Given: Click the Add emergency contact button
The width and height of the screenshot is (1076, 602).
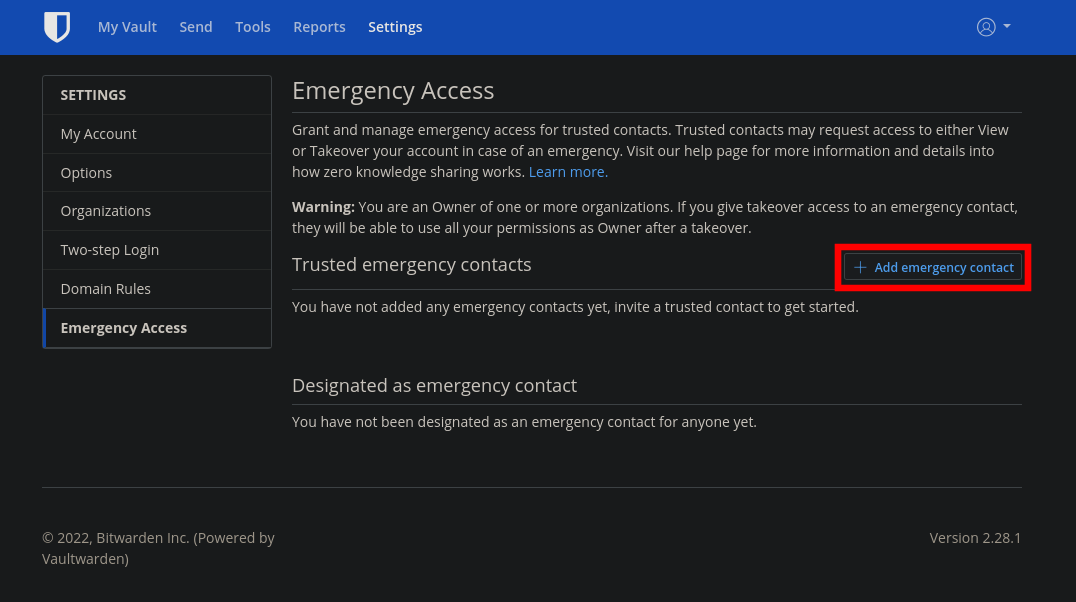Looking at the screenshot, I should pyautogui.click(x=933, y=267).
